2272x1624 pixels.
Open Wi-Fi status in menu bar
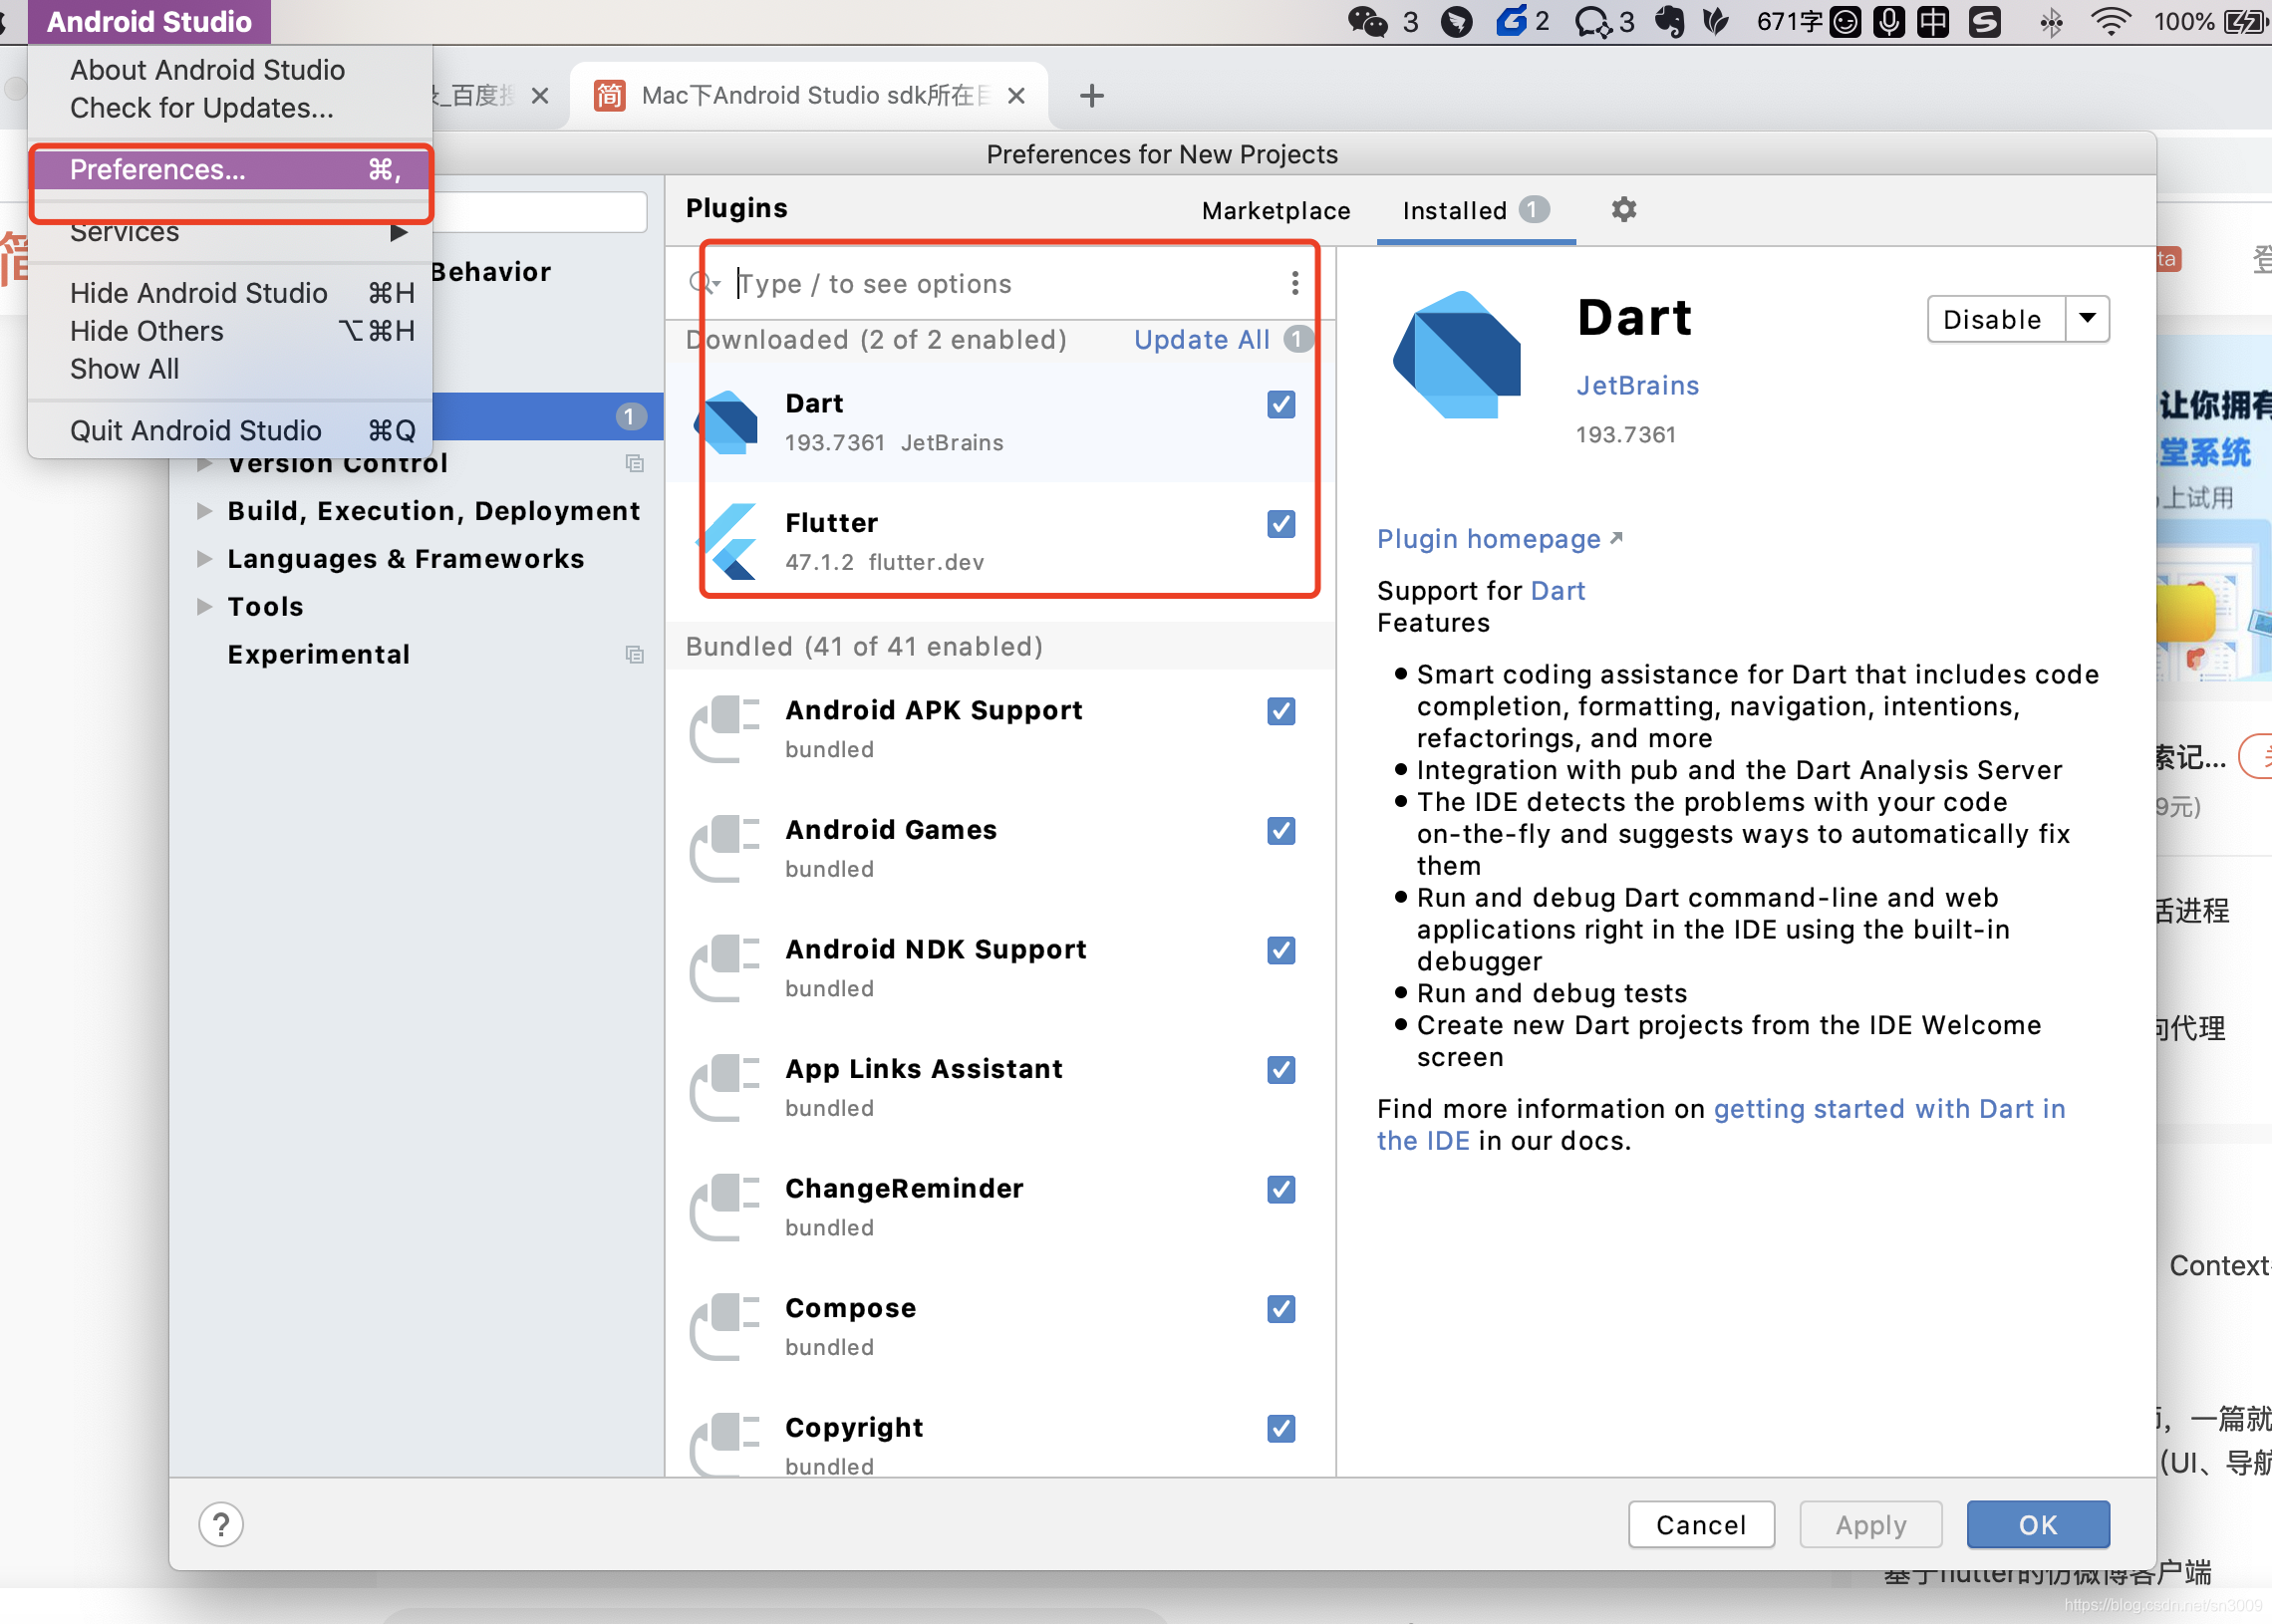(x=2110, y=21)
